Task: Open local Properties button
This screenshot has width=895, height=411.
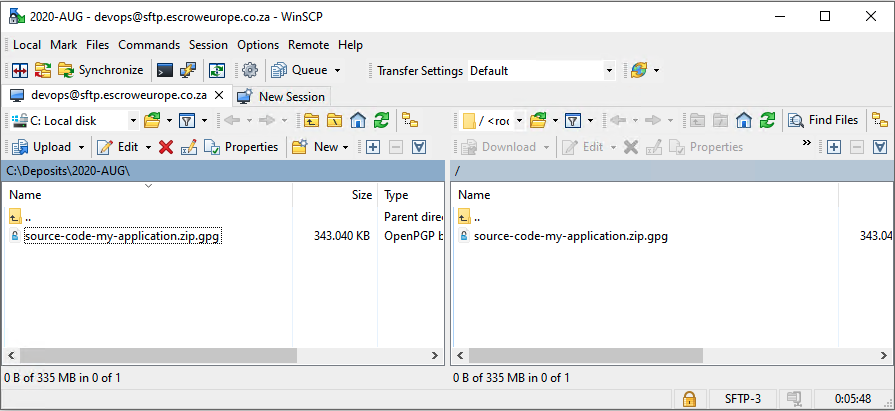Action: coord(241,147)
